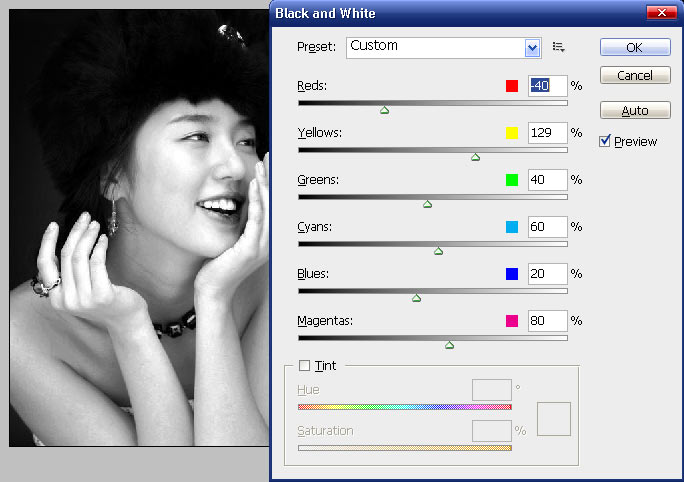Click the Preset label
The width and height of the screenshot is (684, 482).
coord(316,47)
